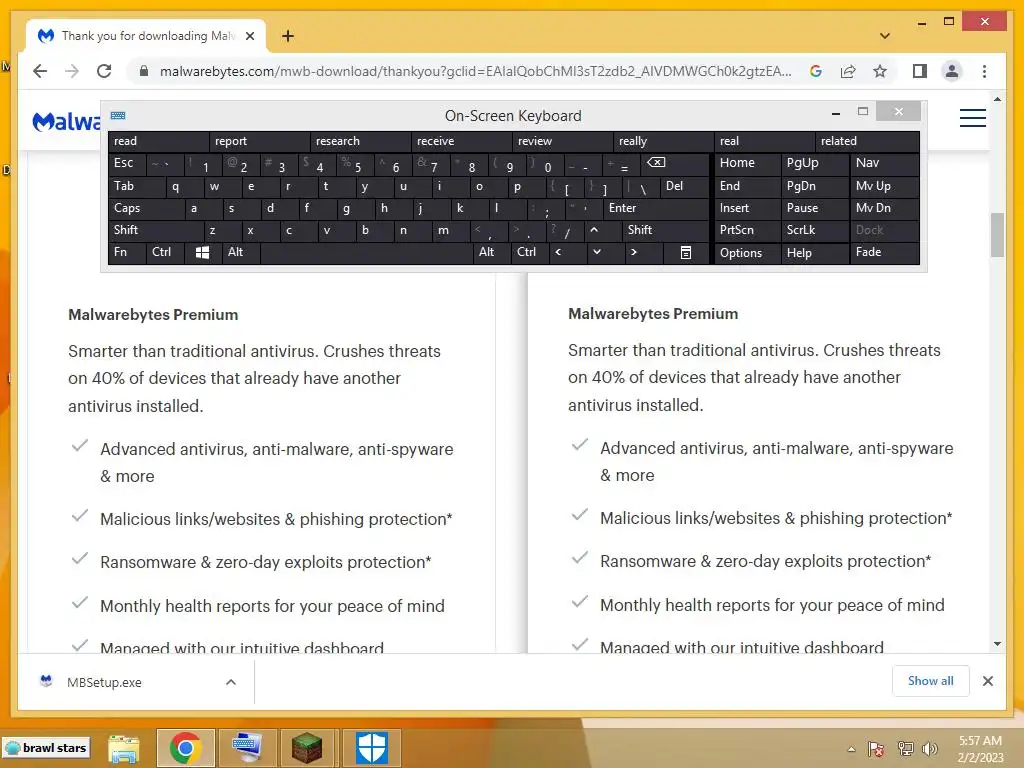Click the Home key on keyboard
This screenshot has height=768, width=1024.
(x=747, y=163)
